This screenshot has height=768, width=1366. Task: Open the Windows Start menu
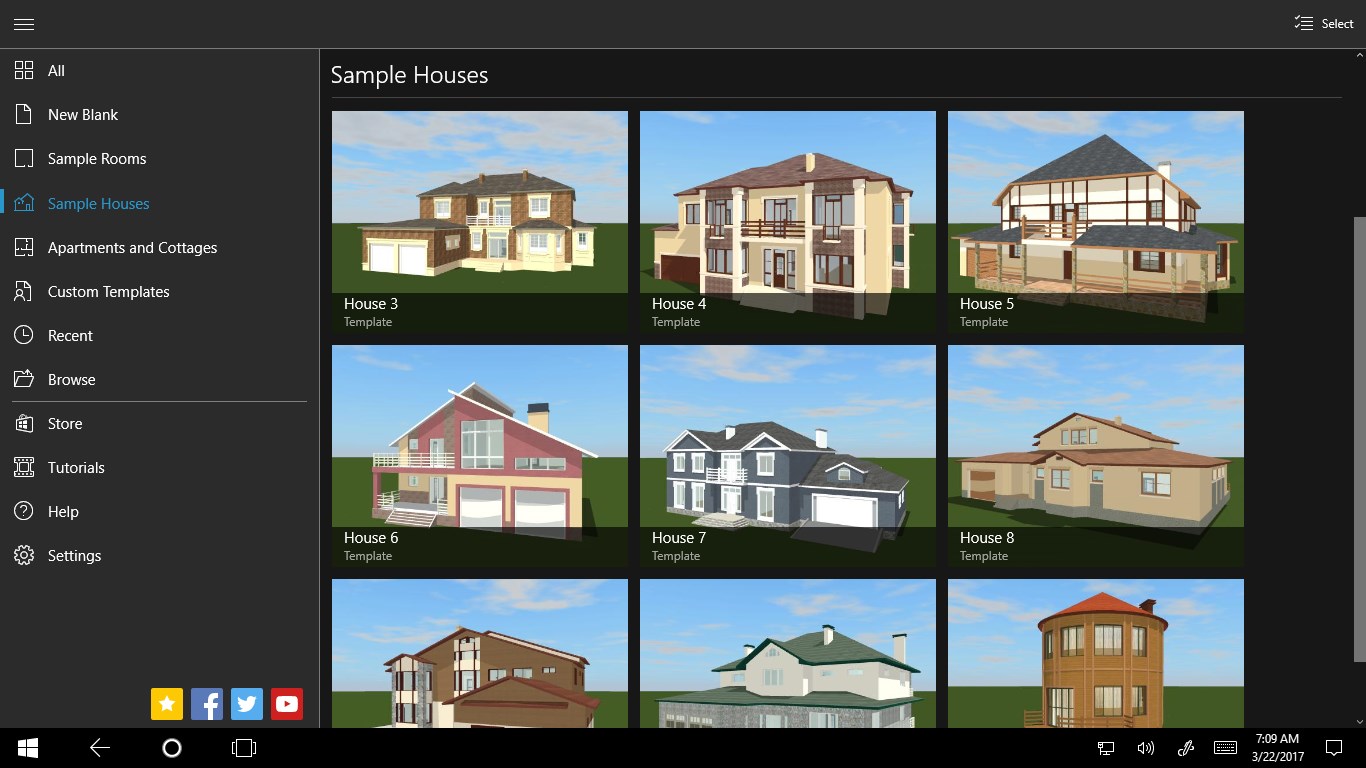(26, 747)
